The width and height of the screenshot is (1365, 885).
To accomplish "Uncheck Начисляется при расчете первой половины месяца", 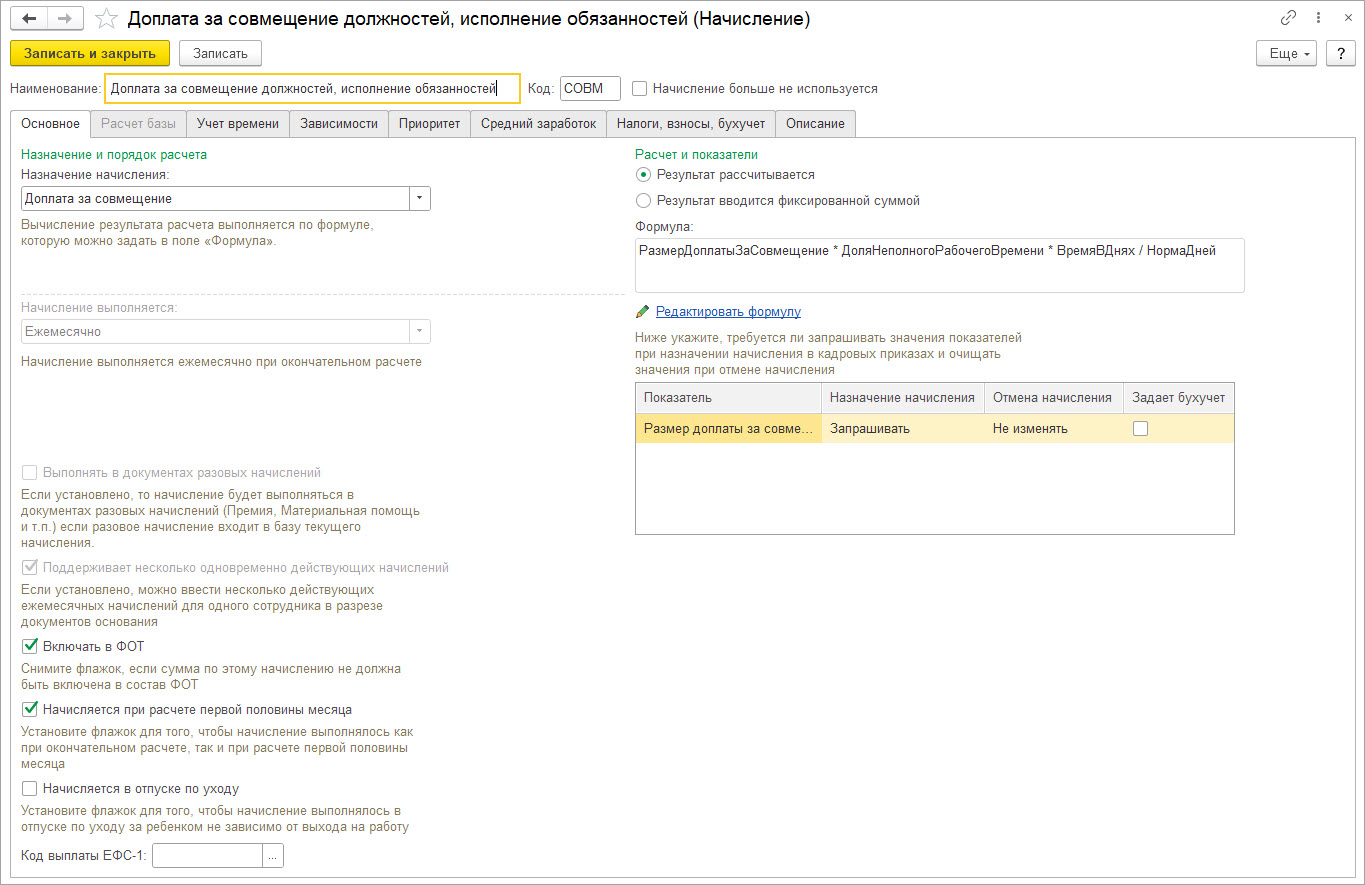I will point(29,709).
